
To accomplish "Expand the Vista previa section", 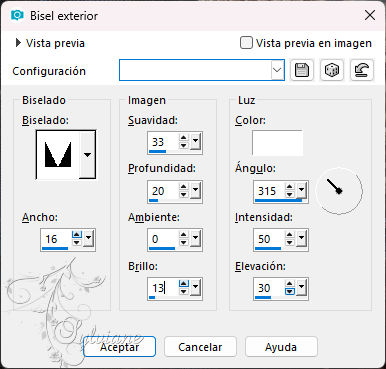I will pos(18,43).
